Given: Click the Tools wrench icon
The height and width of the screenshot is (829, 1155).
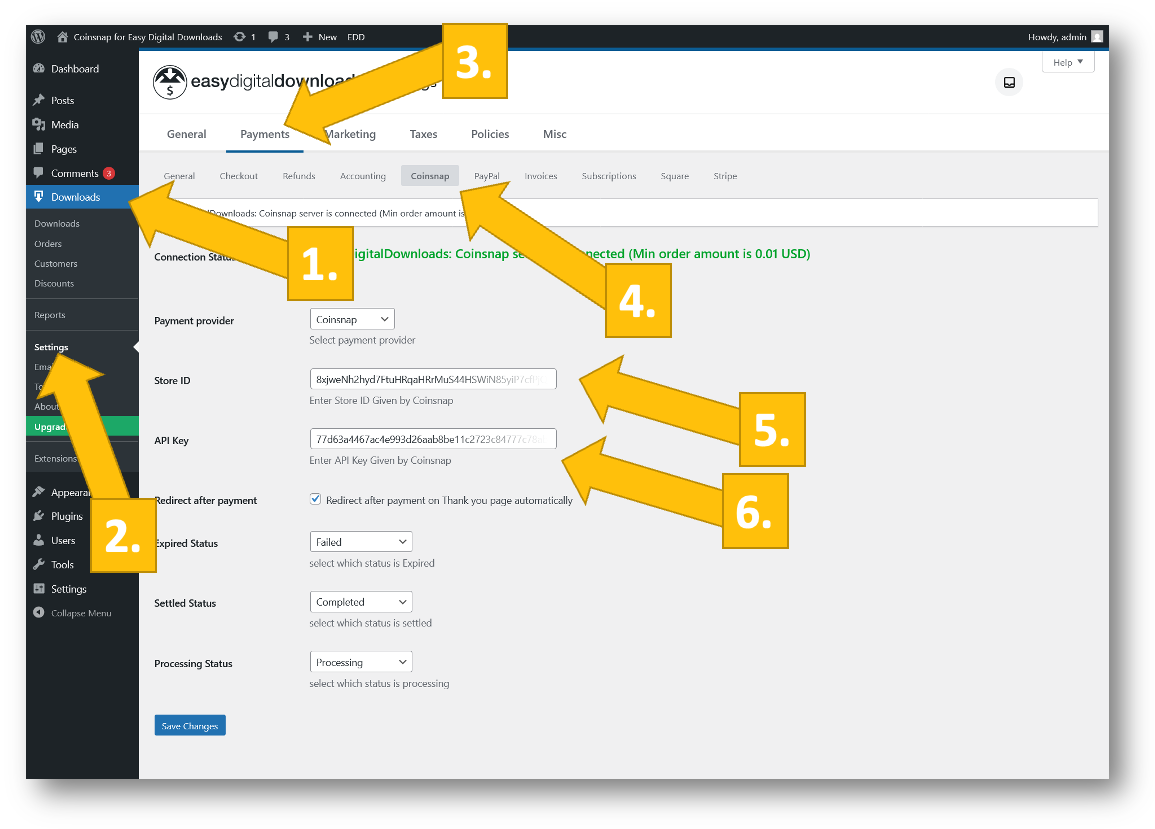Looking at the screenshot, I should point(39,564).
